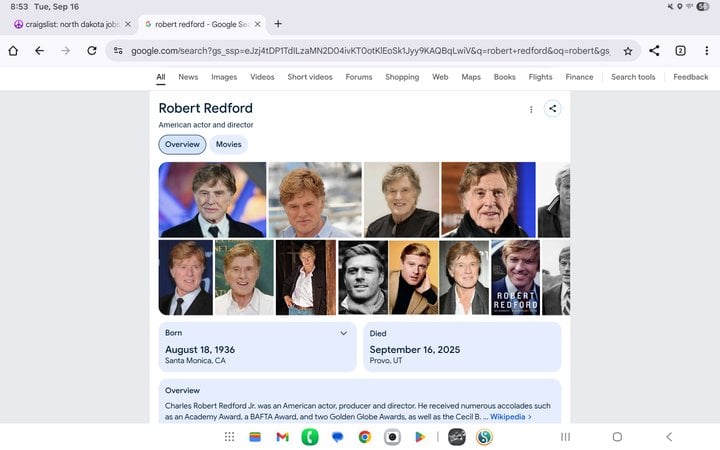
Task: Switch to the Images search tab
Action: [x=224, y=77]
